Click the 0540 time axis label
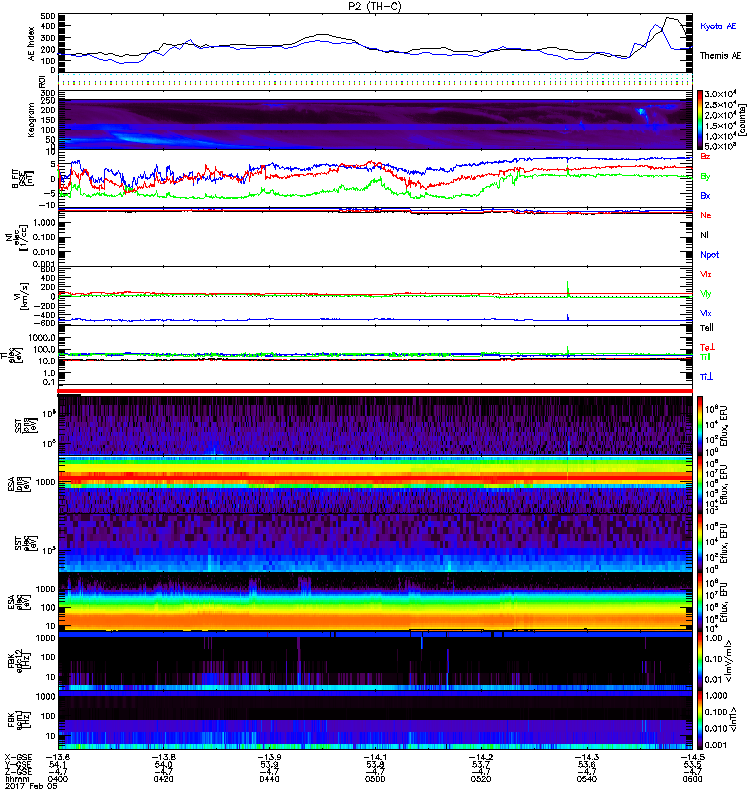750x800 pixels. pos(587,779)
